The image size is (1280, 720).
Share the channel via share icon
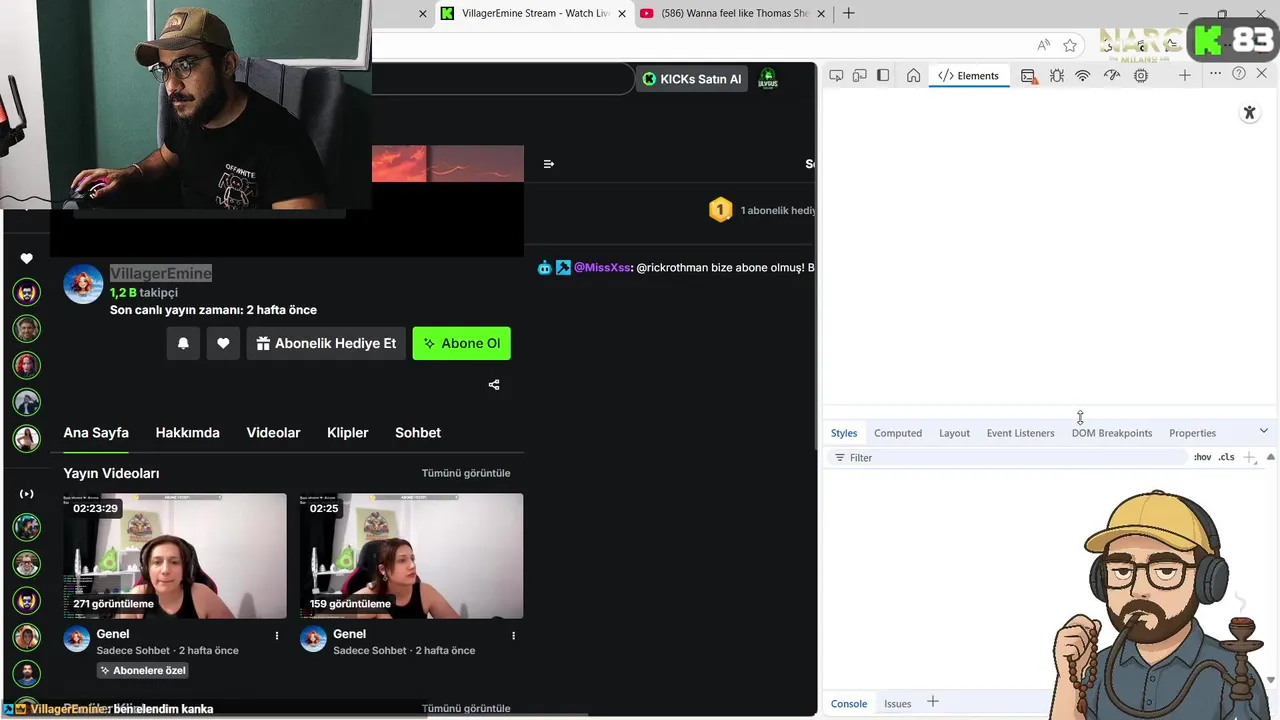(494, 385)
